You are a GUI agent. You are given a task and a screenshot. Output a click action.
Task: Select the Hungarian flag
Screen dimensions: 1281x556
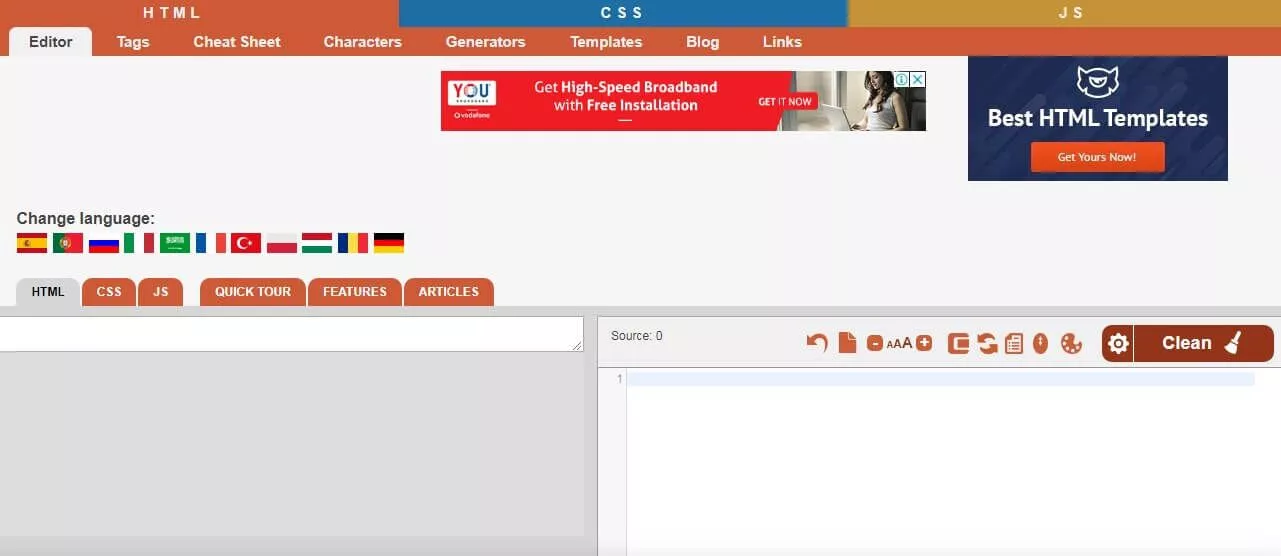point(317,243)
